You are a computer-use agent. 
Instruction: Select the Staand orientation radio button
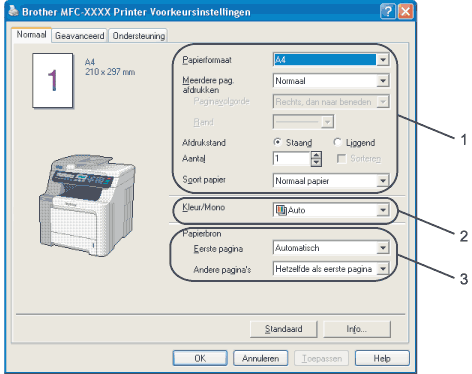click(277, 142)
